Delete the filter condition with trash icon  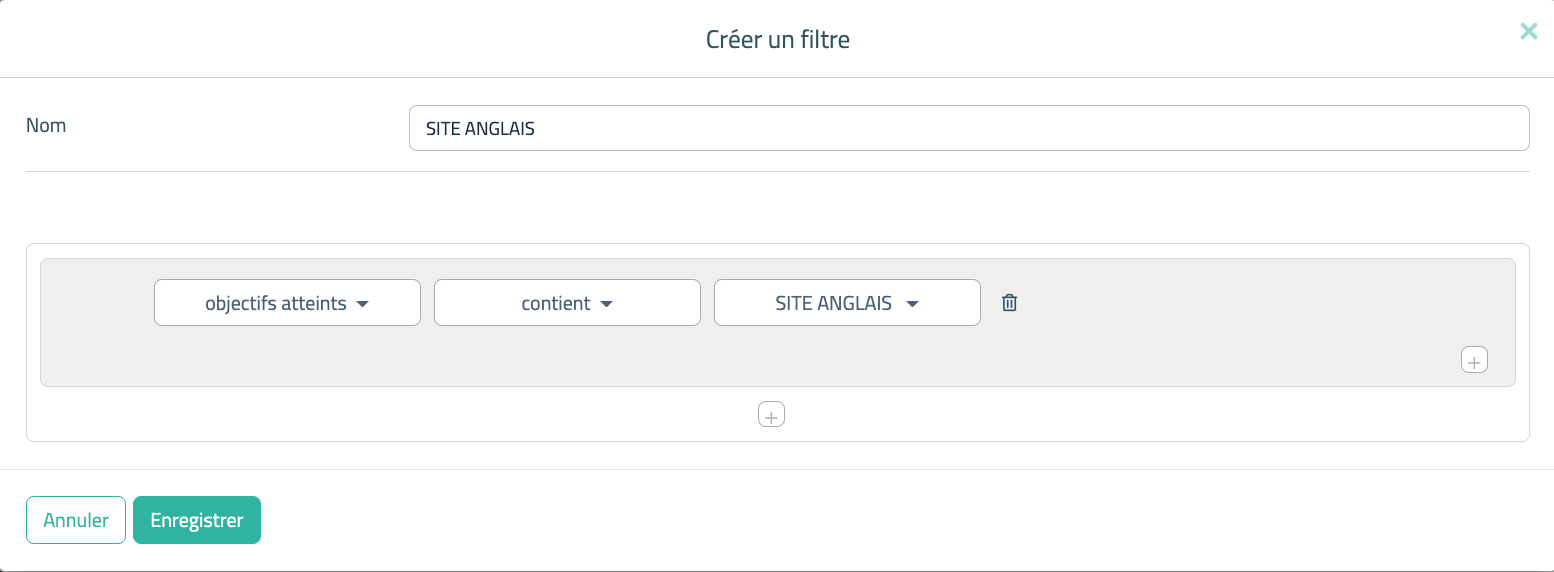(1009, 303)
